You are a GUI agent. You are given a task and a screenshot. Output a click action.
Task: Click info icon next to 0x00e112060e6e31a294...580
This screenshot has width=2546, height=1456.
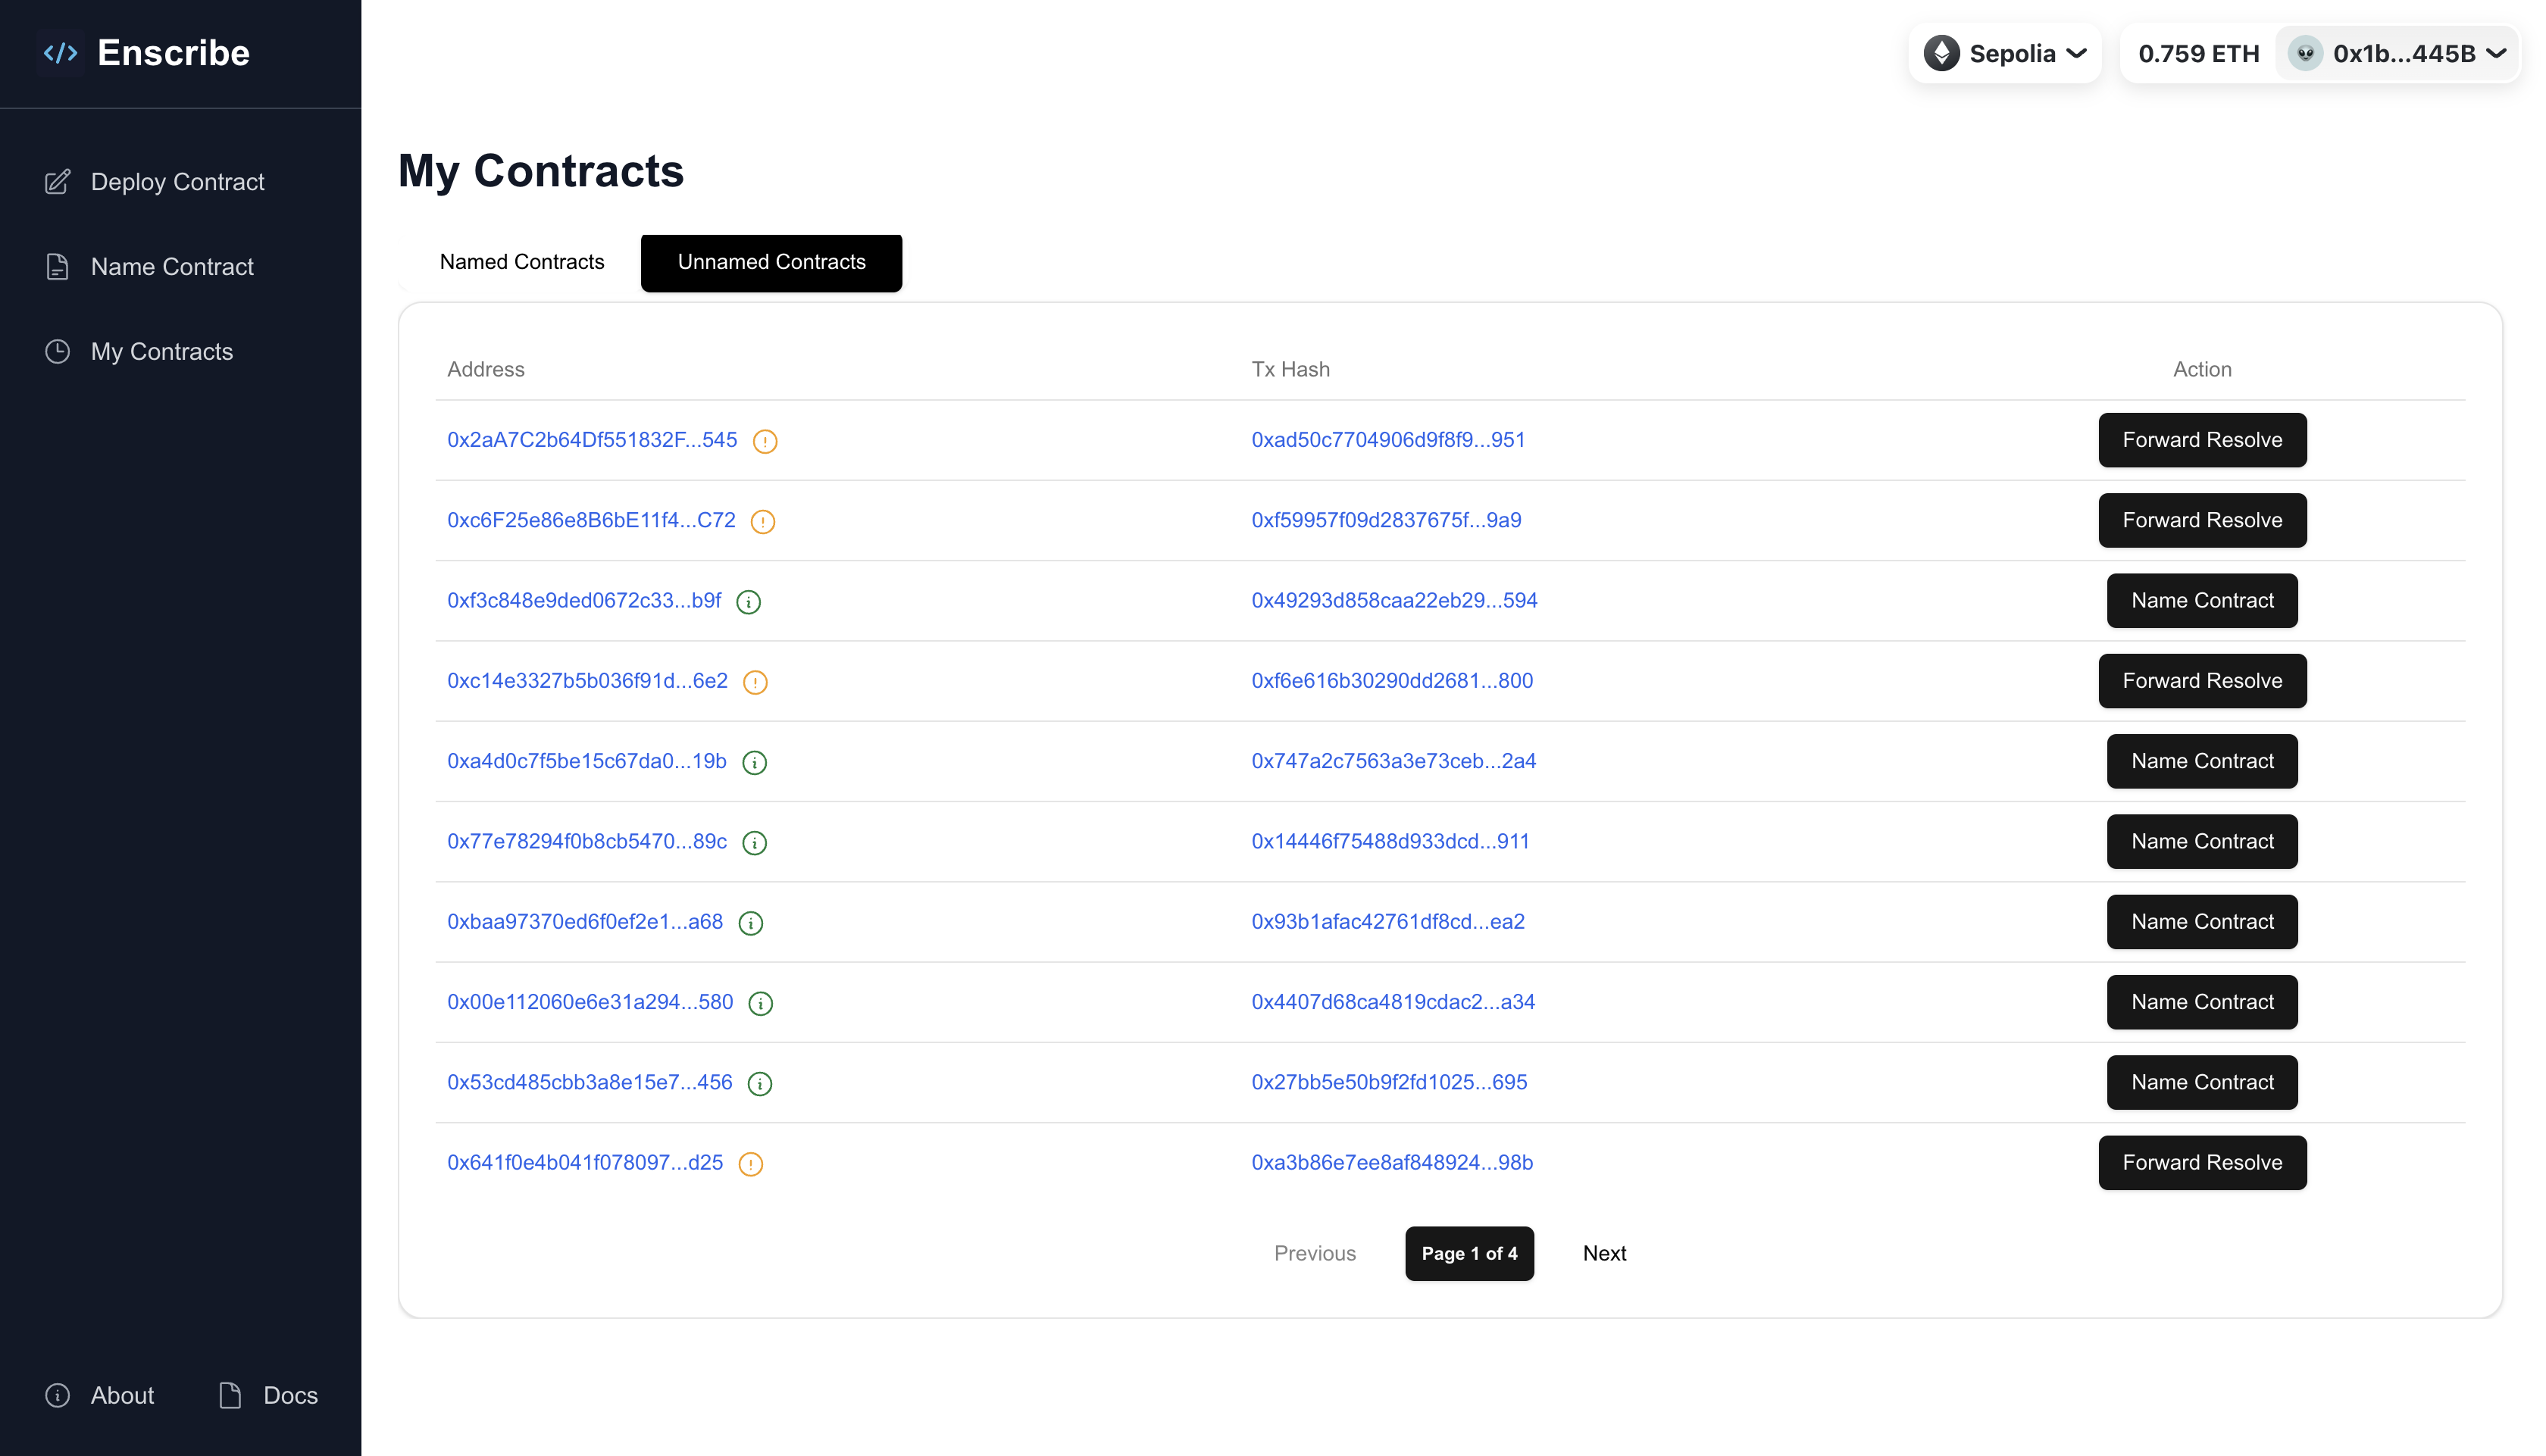coord(761,1003)
